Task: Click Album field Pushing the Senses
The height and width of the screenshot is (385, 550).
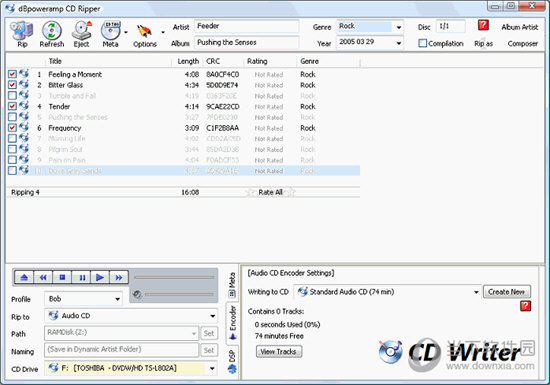Action: [246, 42]
